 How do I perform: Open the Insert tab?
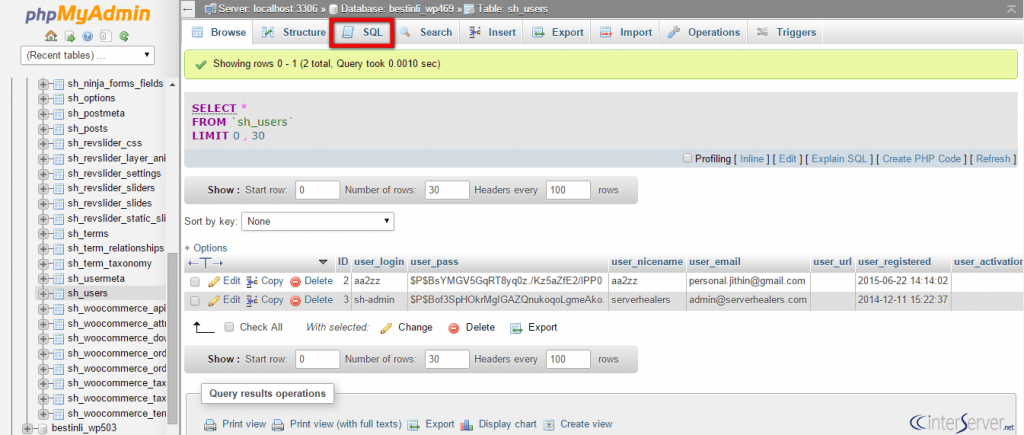pyautogui.click(x=492, y=33)
